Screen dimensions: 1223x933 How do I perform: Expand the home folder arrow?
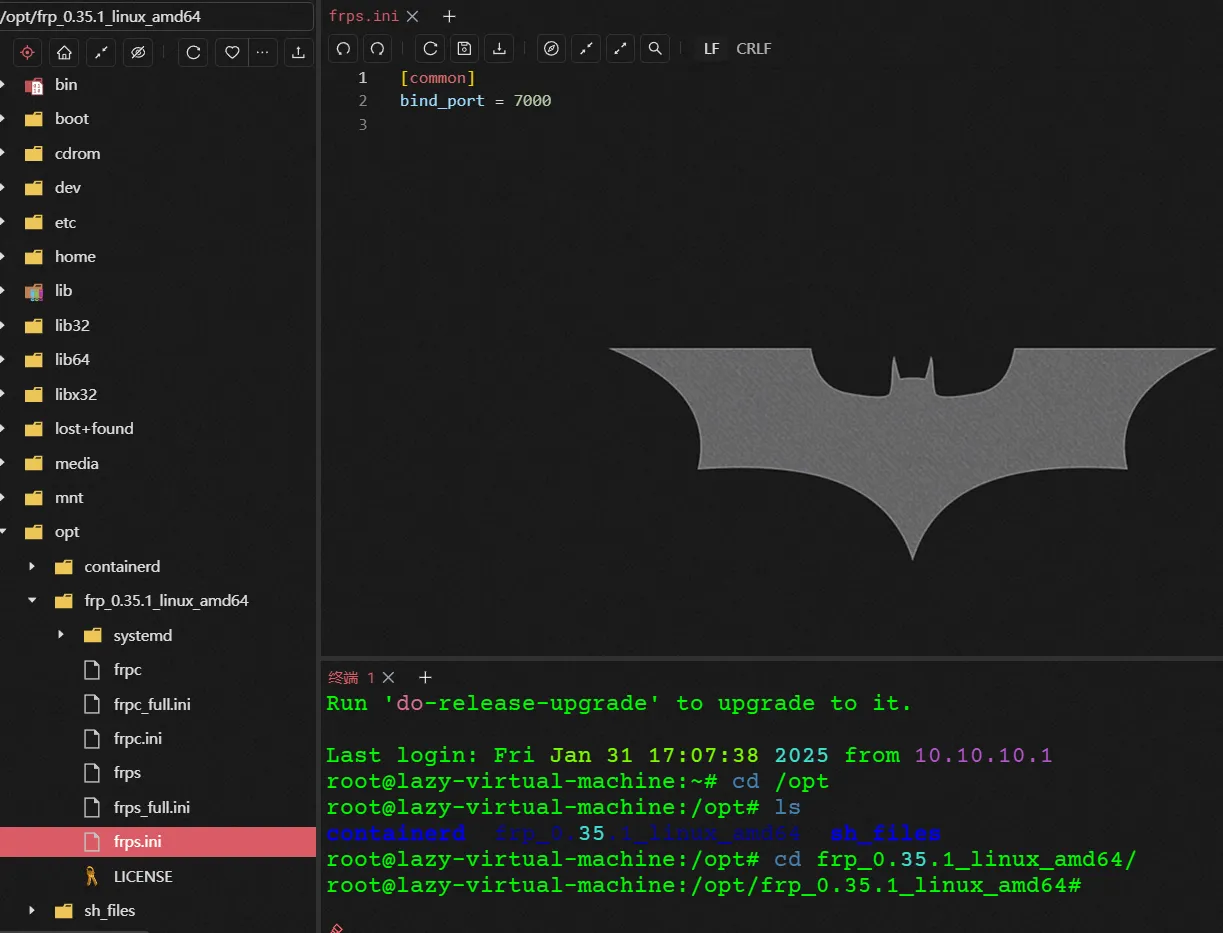click(4, 257)
